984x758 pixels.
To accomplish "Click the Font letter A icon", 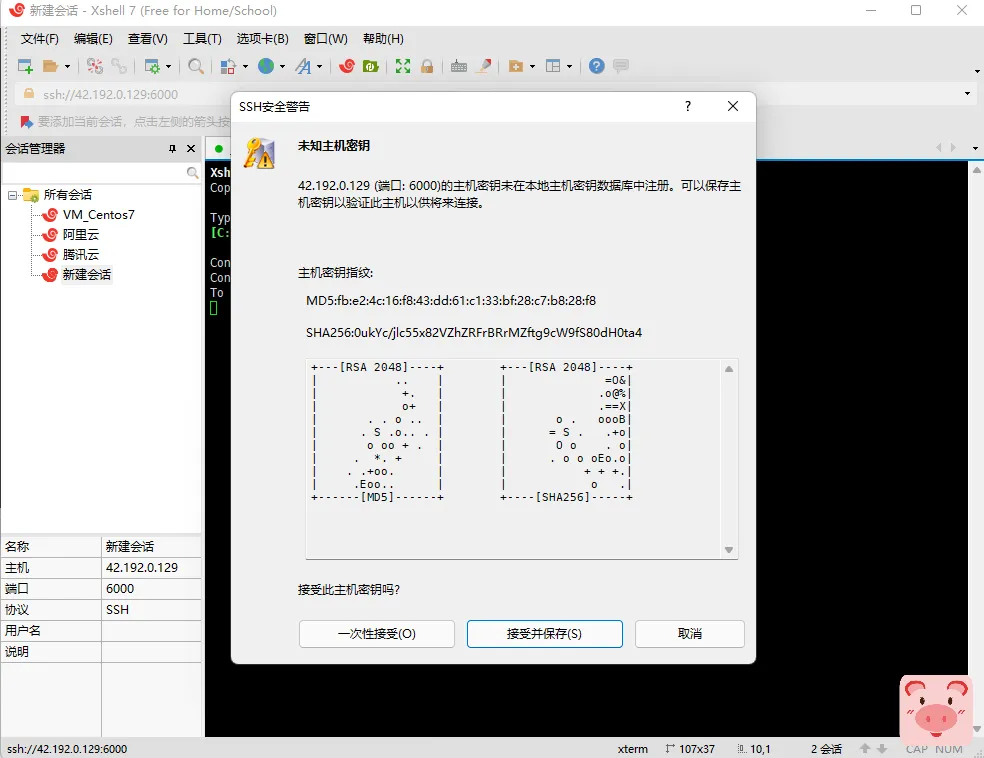I will point(304,66).
